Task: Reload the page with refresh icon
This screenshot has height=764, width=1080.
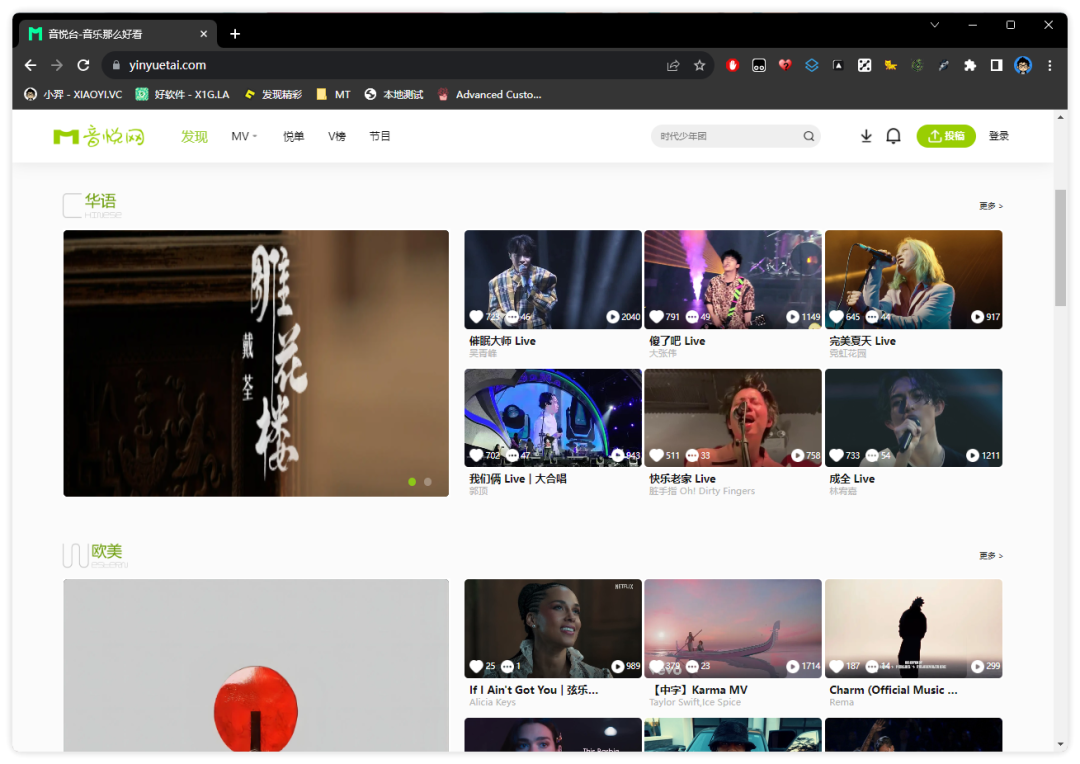Action: (x=83, y=65)
